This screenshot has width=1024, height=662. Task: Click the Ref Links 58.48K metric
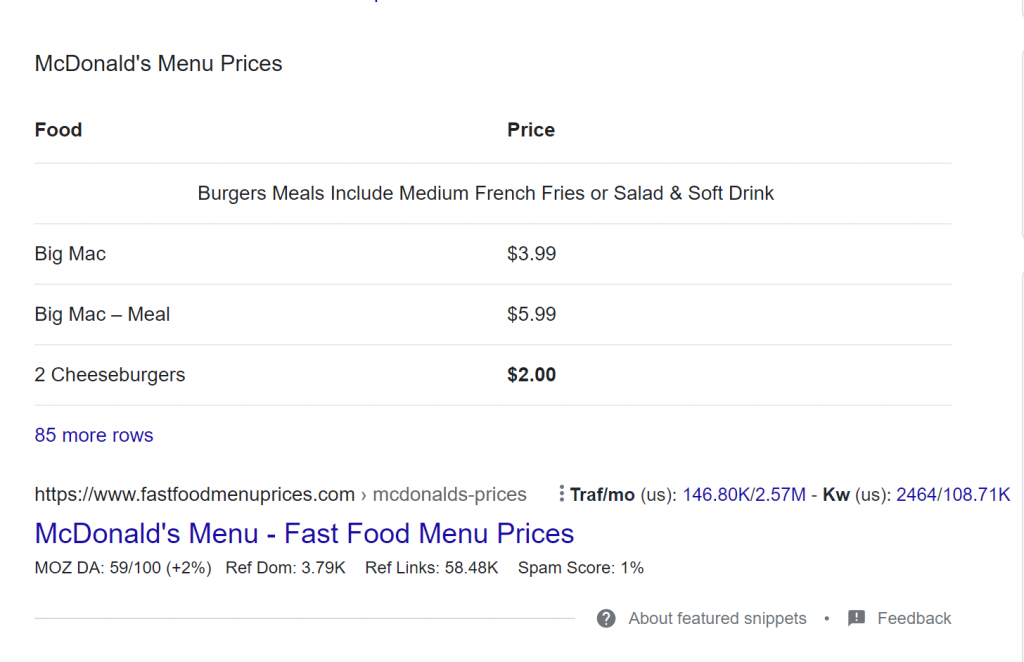pyautogui.click(x=431, y=568)
